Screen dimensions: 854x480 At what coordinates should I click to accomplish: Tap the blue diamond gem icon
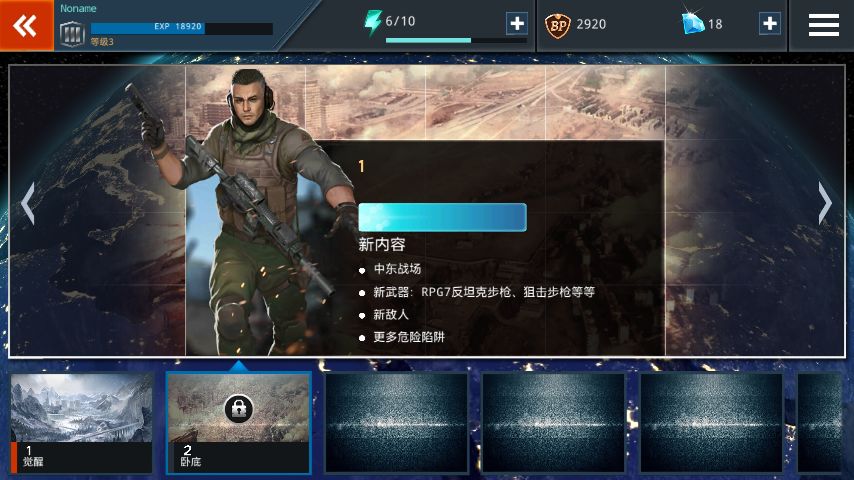[x=693, y=23]
